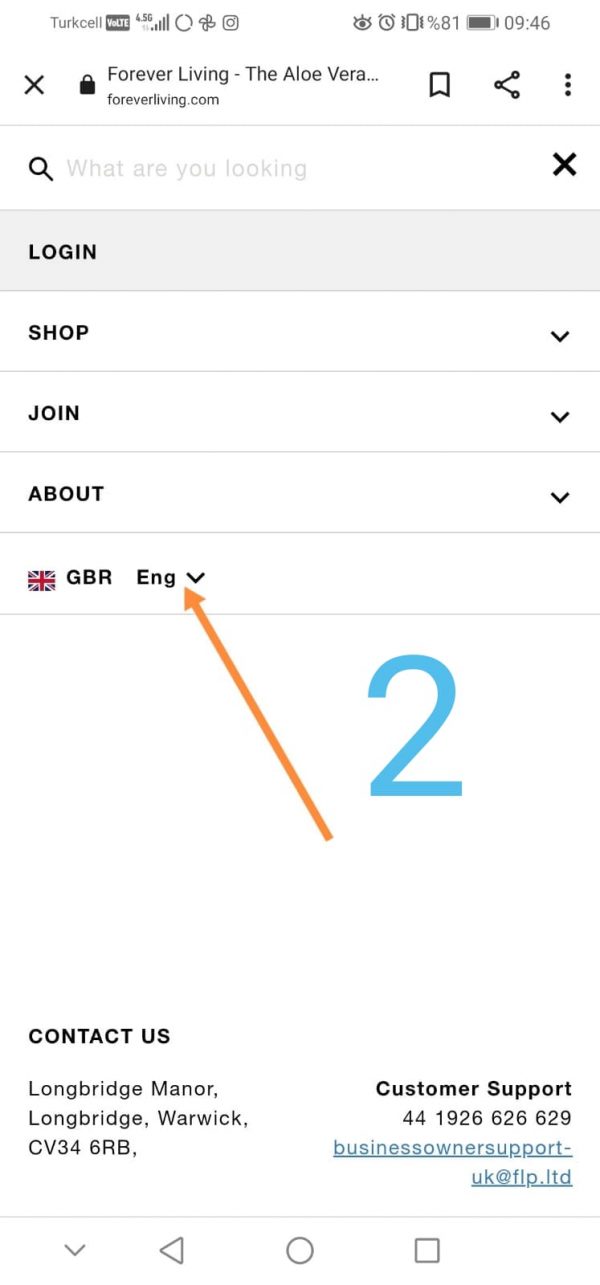Tap the businessownersupport-uk@flp.ltd email link

(452, 1162)
